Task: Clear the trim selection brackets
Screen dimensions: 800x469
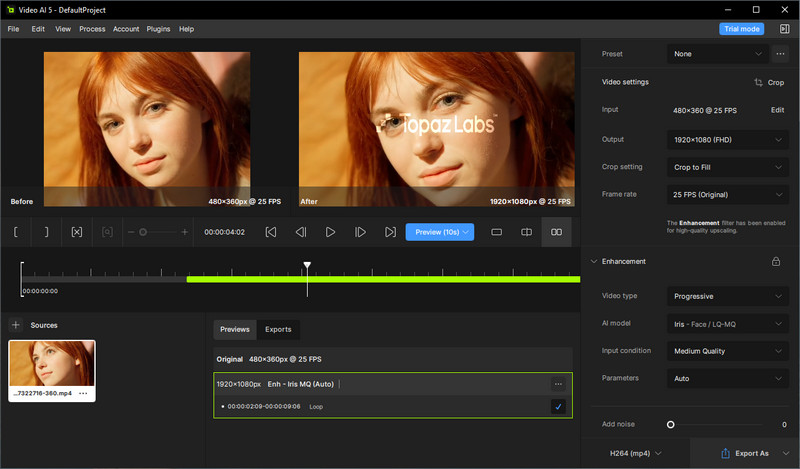Action: pyautogui.click(x=77, y=232)
